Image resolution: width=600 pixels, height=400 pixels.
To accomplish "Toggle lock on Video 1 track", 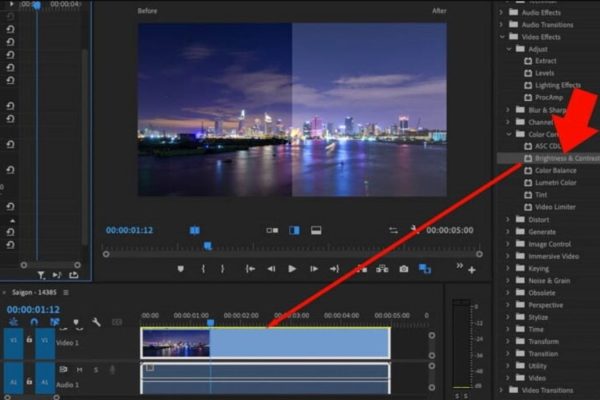I will [30, 340].
